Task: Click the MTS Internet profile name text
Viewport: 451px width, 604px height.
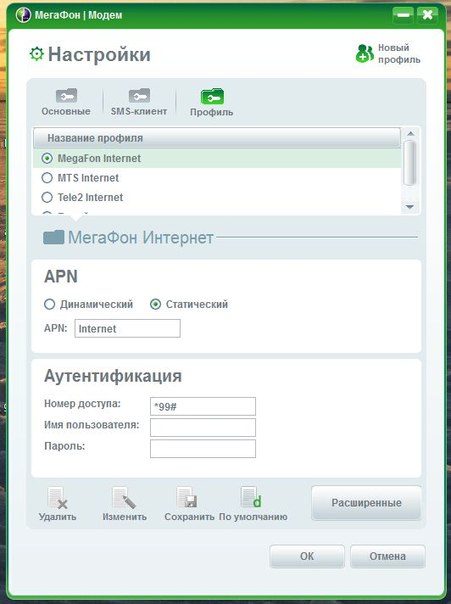Action: pos(88,178)
